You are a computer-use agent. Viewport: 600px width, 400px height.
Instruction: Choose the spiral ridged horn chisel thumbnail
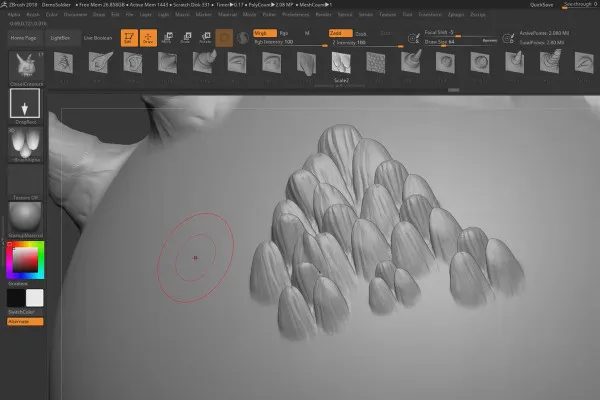550,62
